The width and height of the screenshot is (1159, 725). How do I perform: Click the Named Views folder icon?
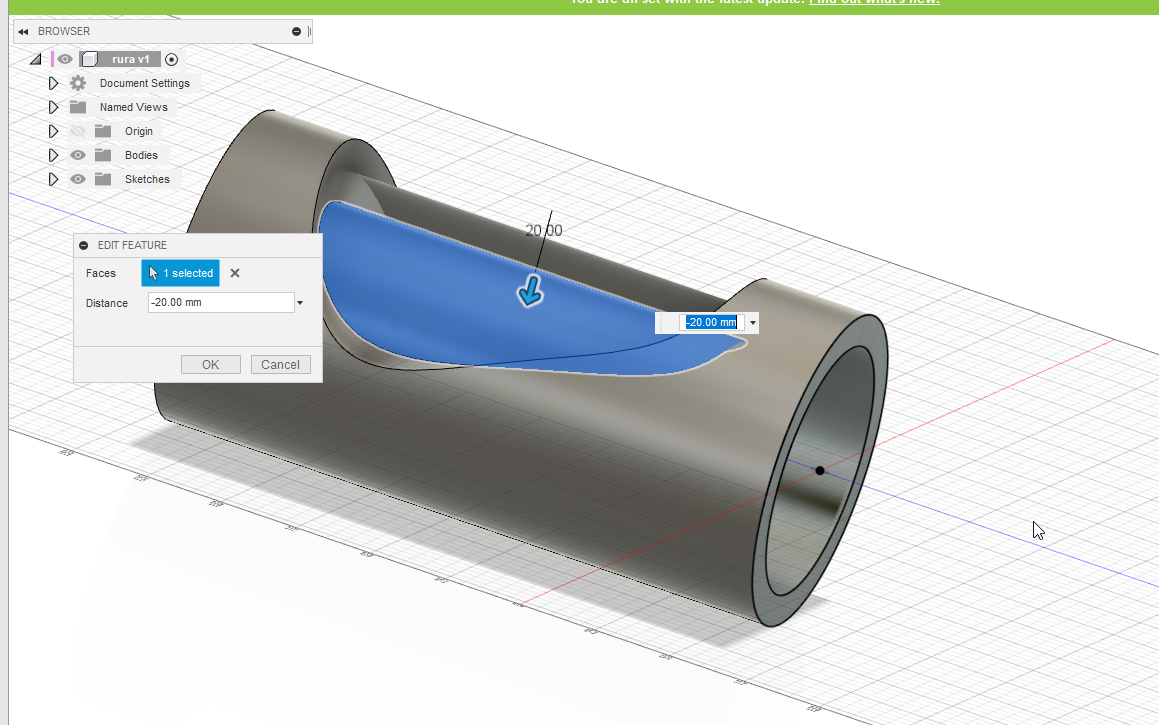(78, 107)
